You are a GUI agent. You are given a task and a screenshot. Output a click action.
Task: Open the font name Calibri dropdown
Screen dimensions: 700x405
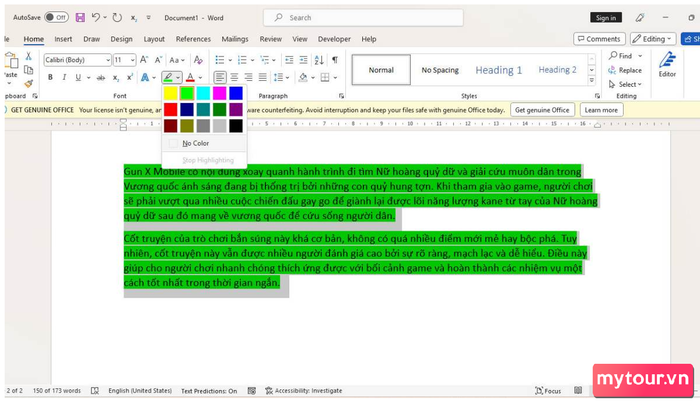tap(108, 60)
